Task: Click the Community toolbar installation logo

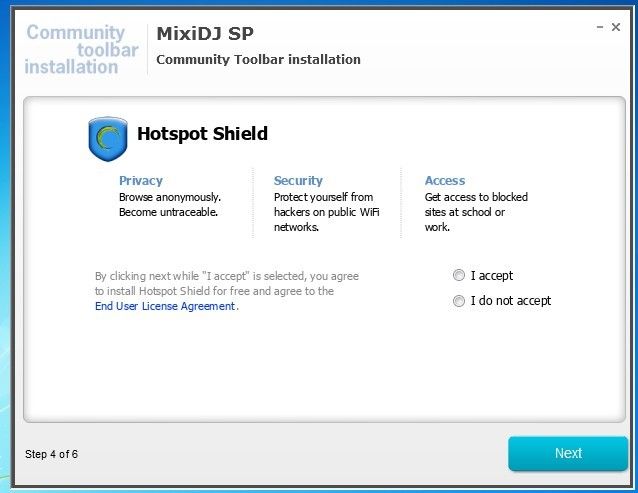Action: pyautogui.click(x=81, y=50)
